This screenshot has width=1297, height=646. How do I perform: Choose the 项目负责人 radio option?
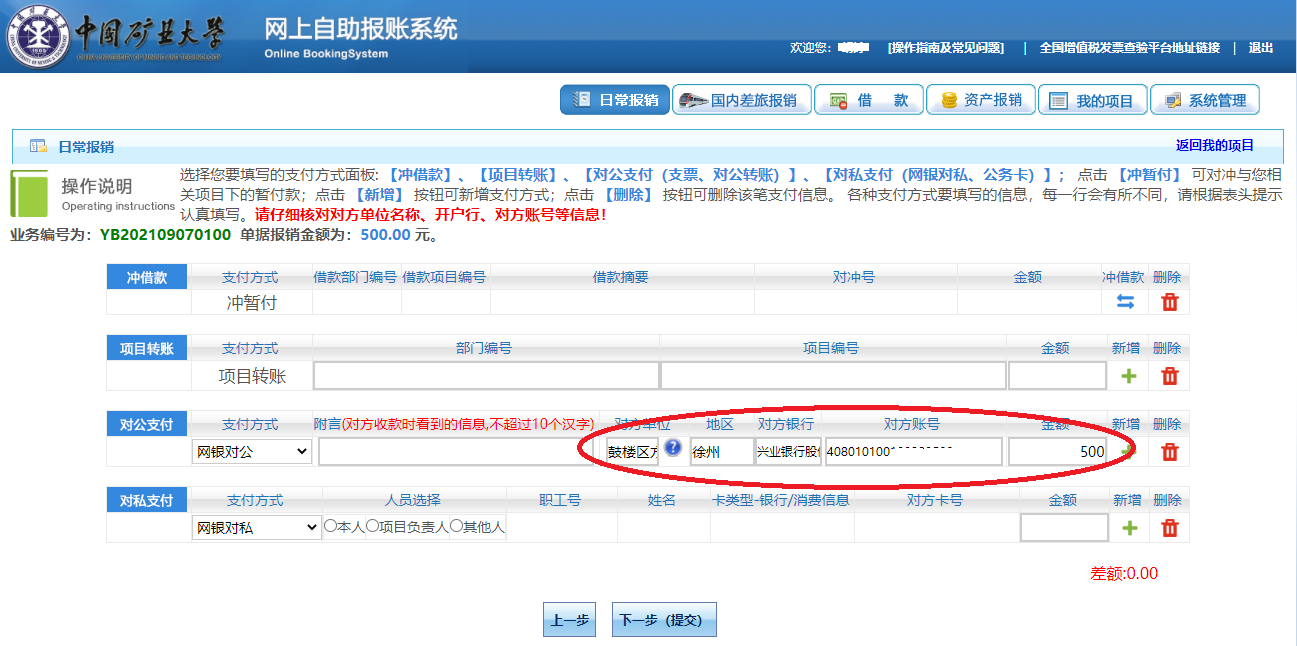tap(372, 526)
